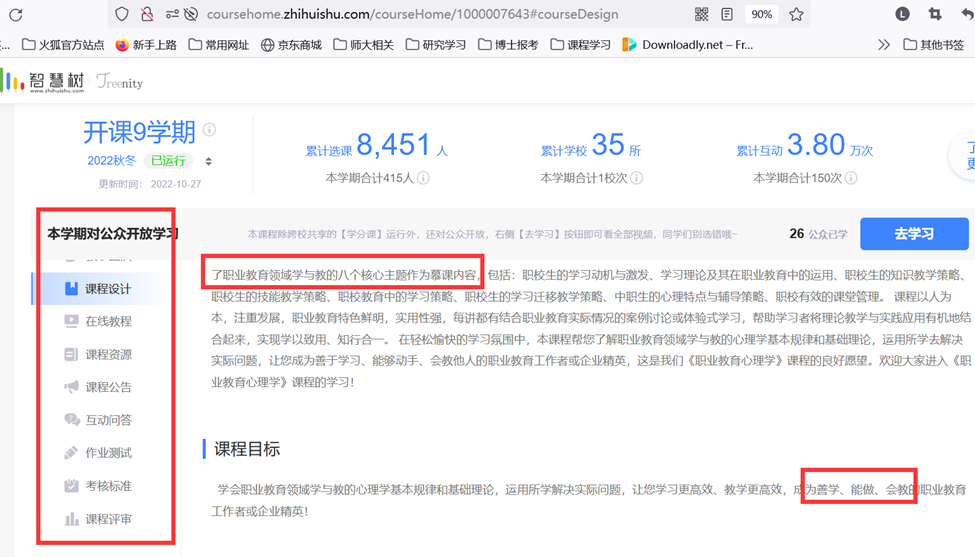This screenshot has width=975, height=557.
Task: Click the 26 公众已学 counter
Action: point(818,234)
